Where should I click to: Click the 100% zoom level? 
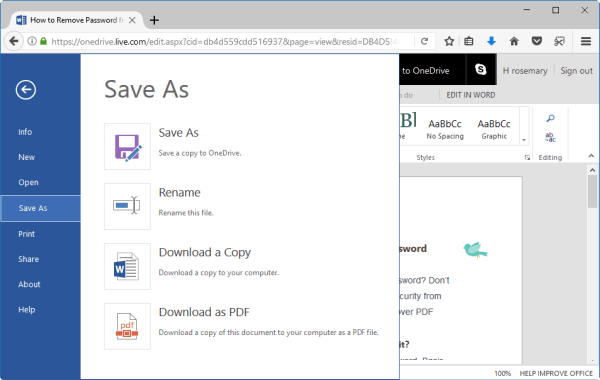[502, 373]
